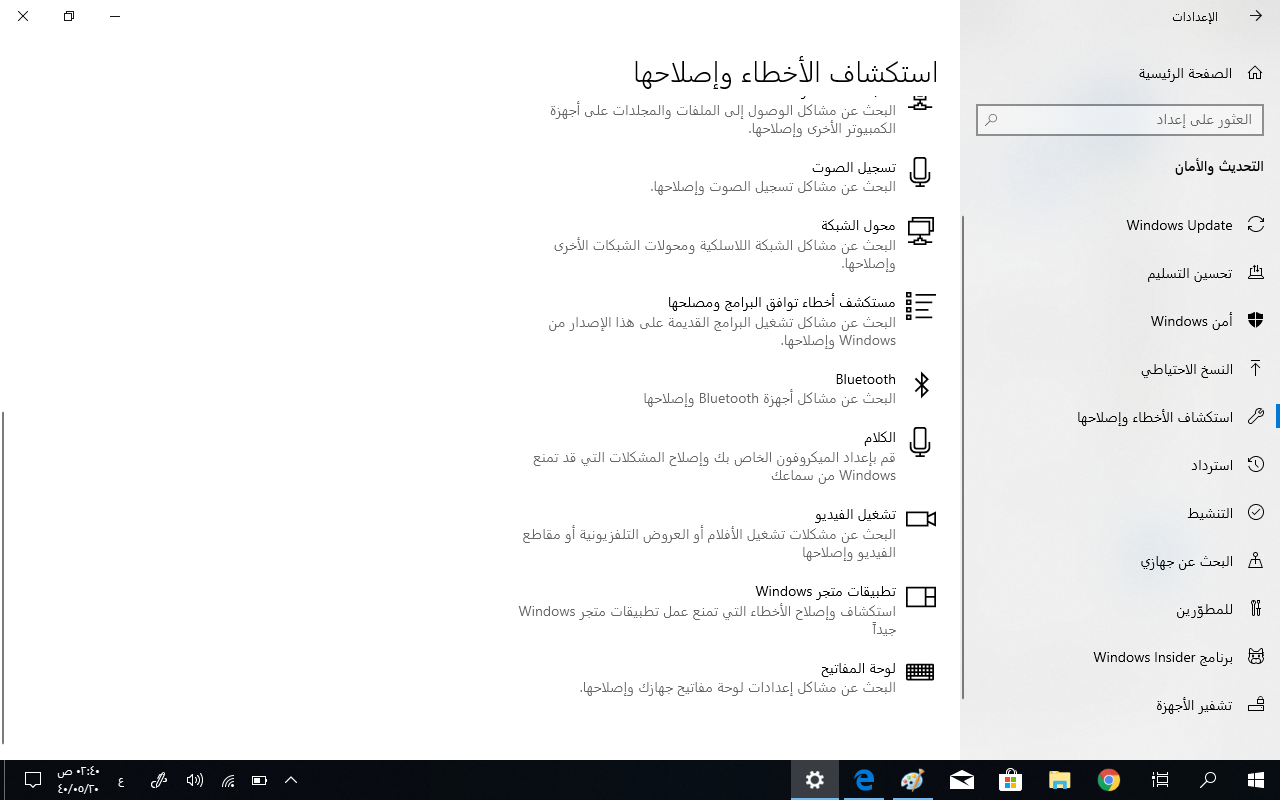Open Task View on taskbar
The image size is (1280, 800).
pyautogui.click(x=1160, y=780)
